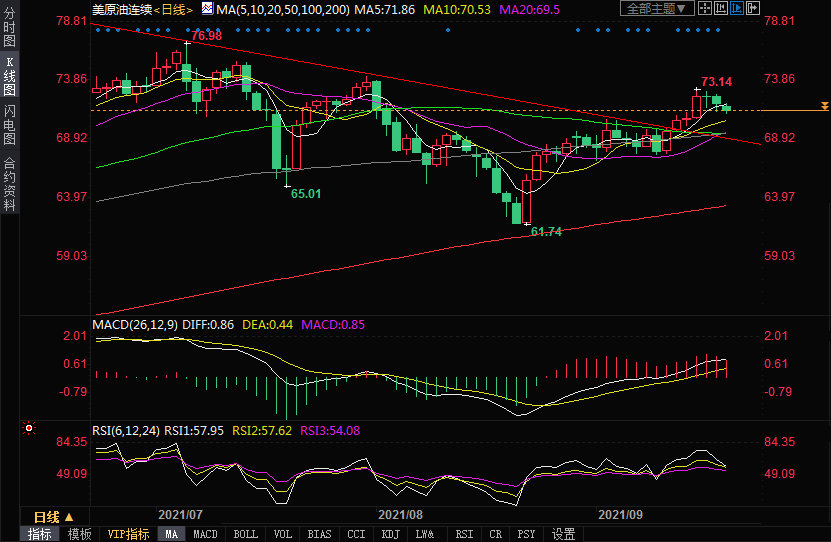This screenshot has height=542, width=831.
Task: Click the <日线> period label in the chart title
Action: pos(172,9)
